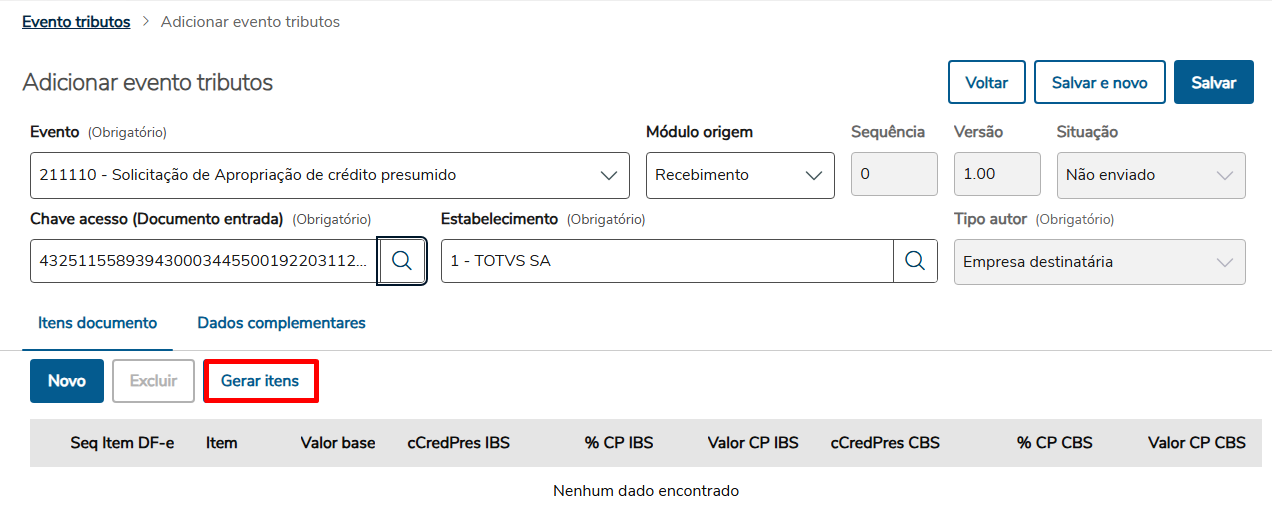Click the search icon beside Chave acesso
This screenshot has width=1272, height=513.
coord(402,261)
